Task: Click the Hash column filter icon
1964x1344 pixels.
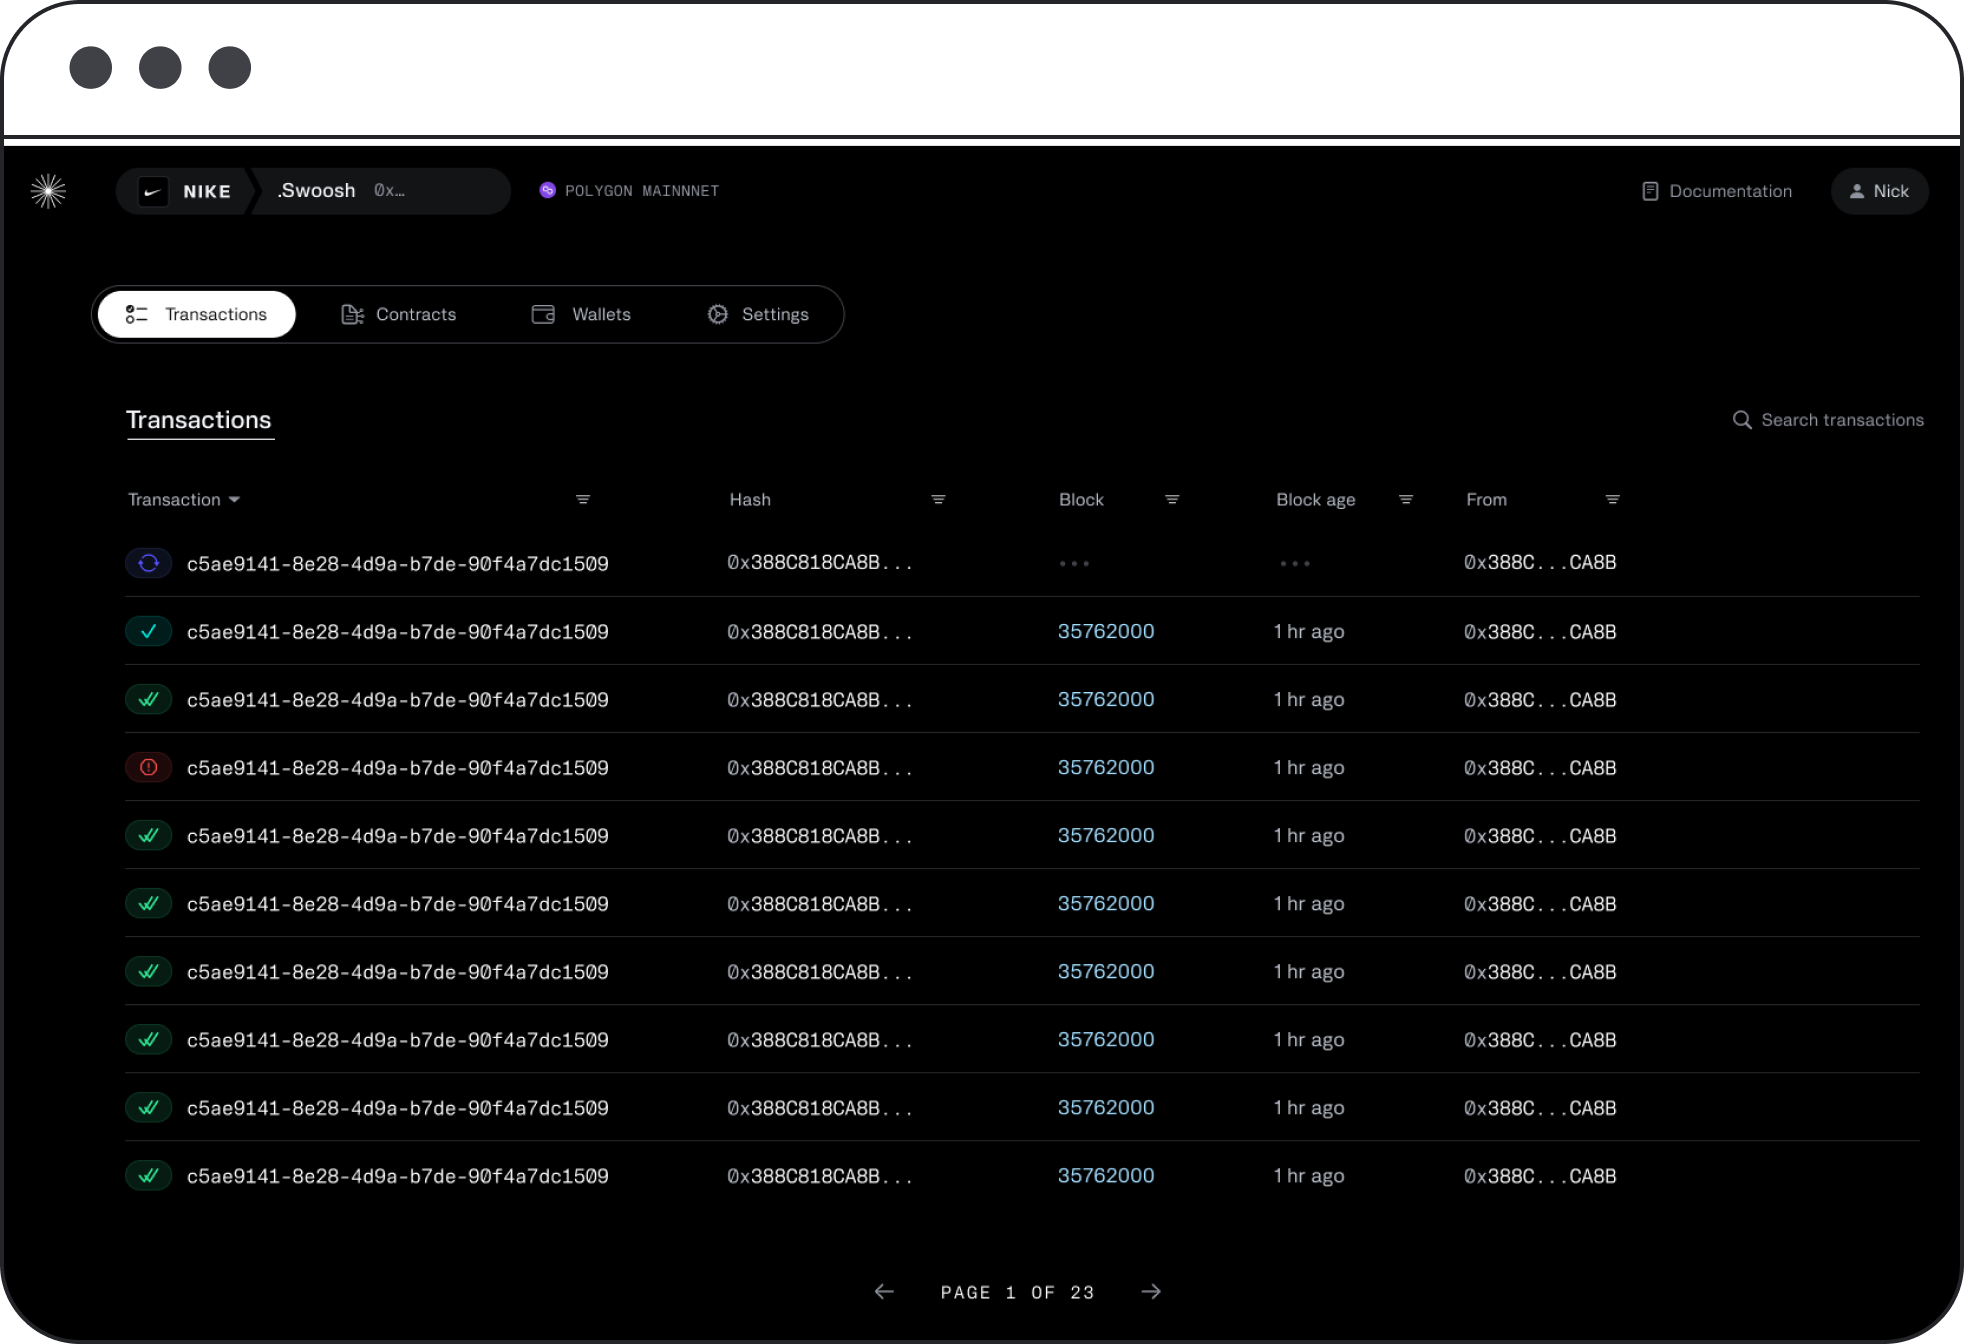Action: pos(938,499)
